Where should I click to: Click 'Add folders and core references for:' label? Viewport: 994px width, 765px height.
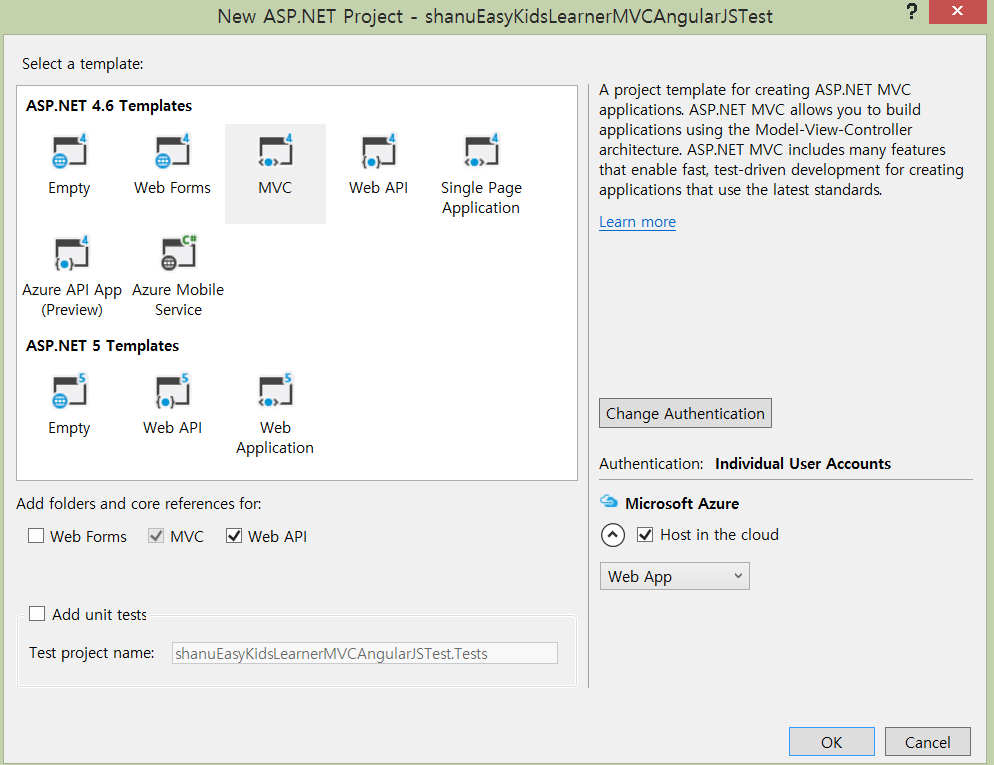139,504
